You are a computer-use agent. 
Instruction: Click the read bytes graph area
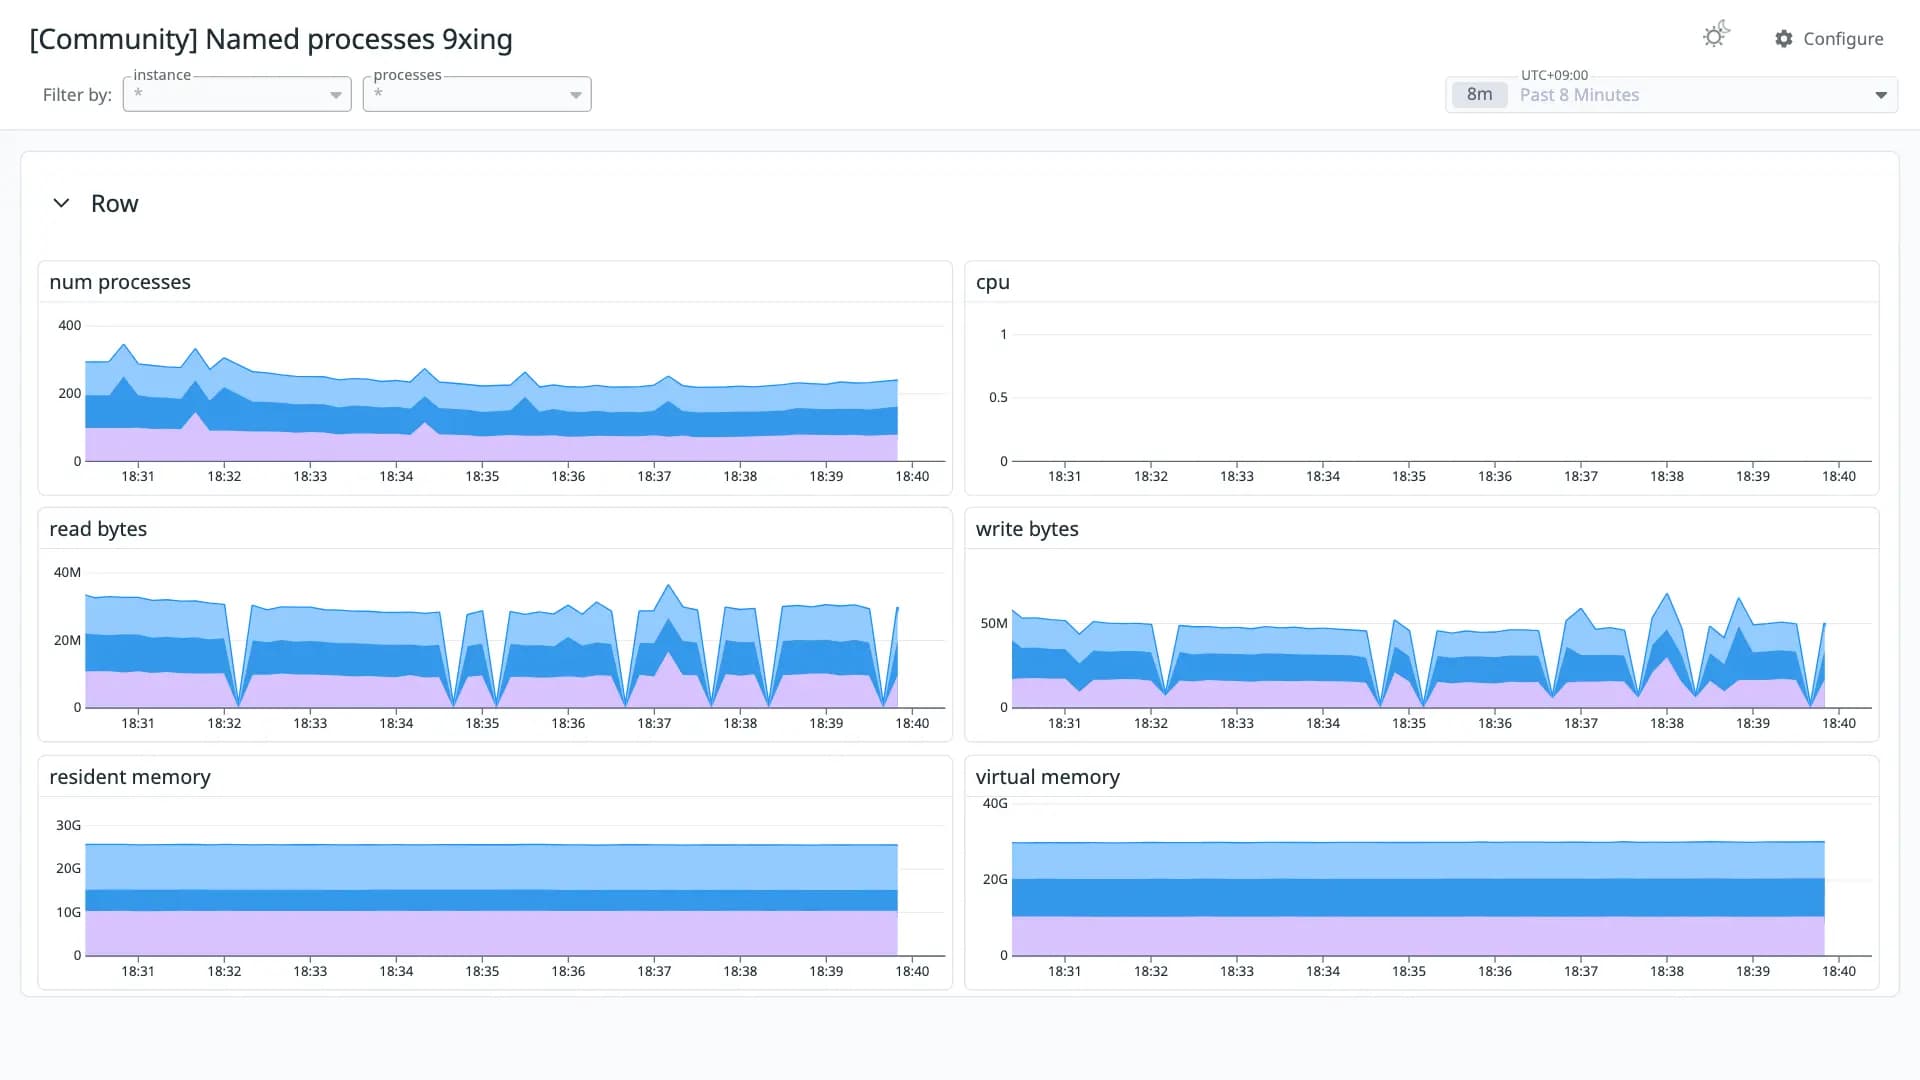click(x=515, y=638)
